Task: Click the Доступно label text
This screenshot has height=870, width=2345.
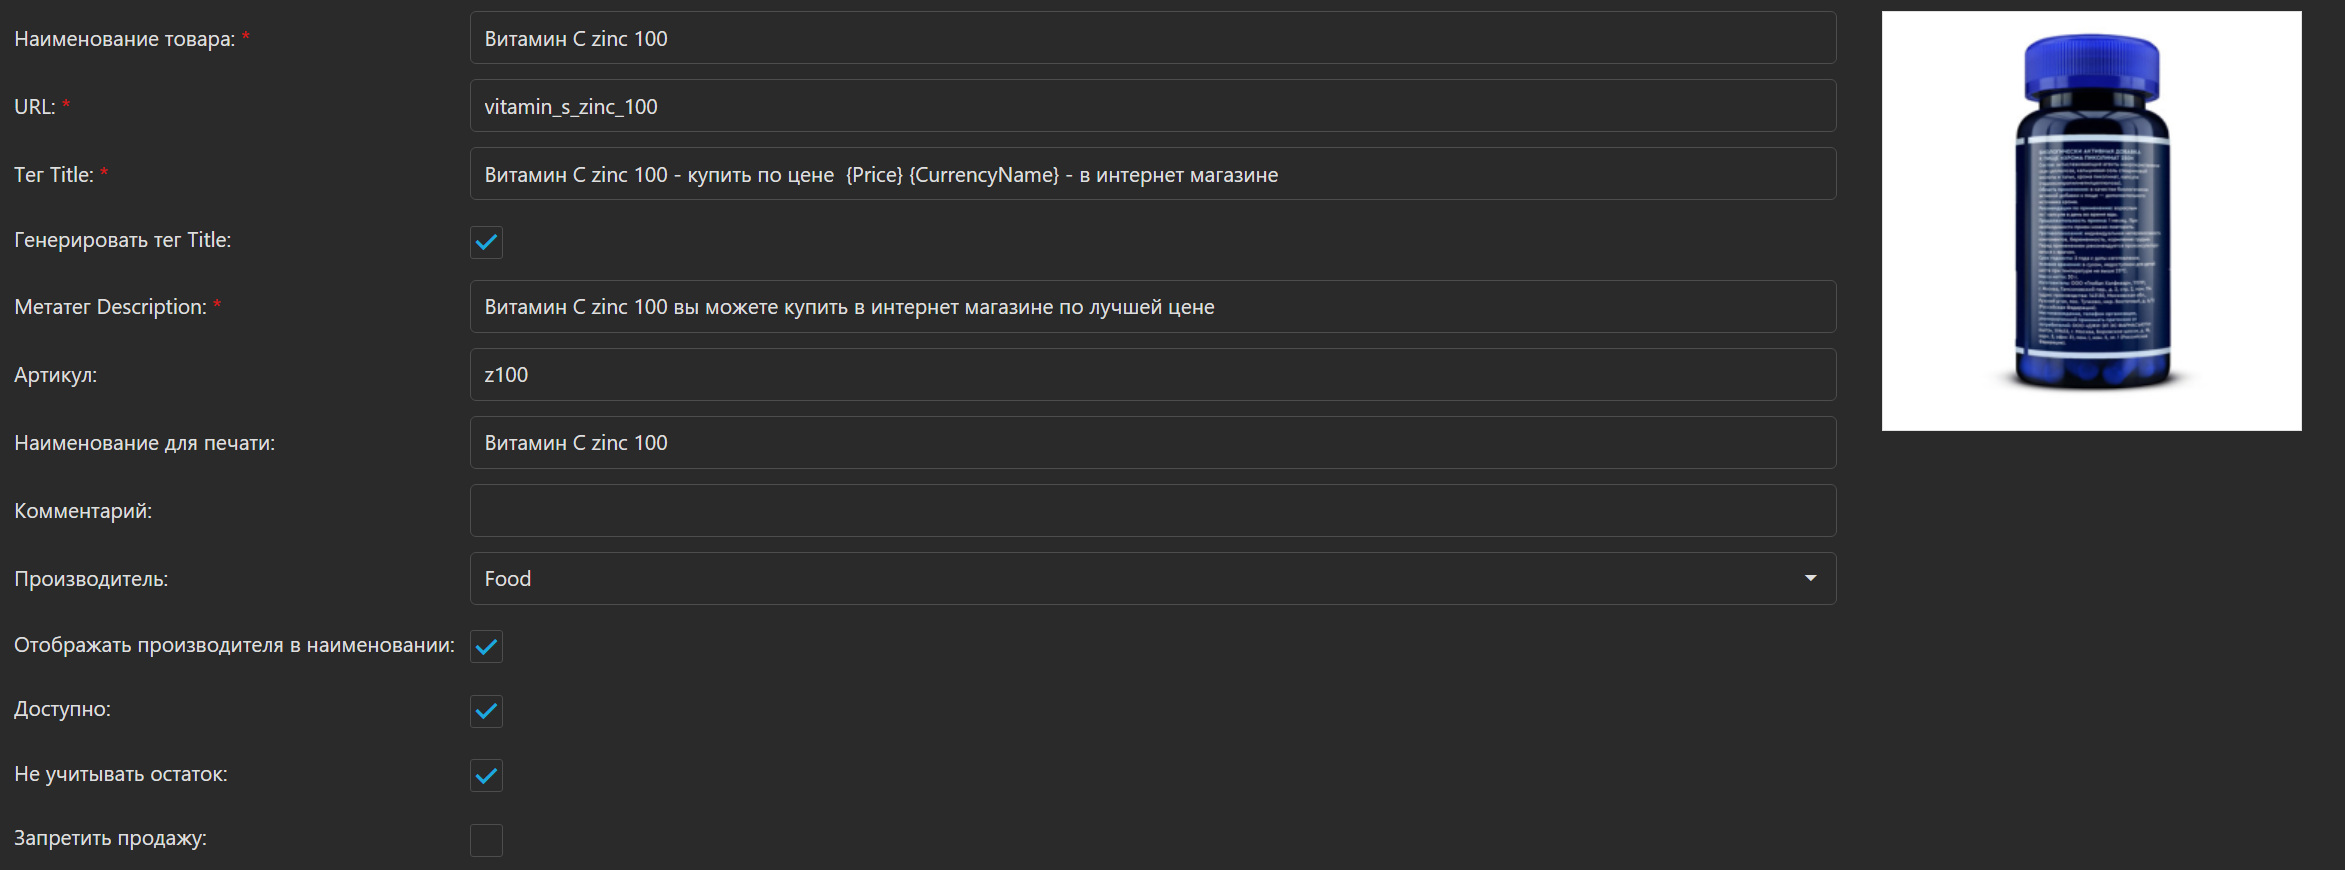Action: click(x=62, y=709)
